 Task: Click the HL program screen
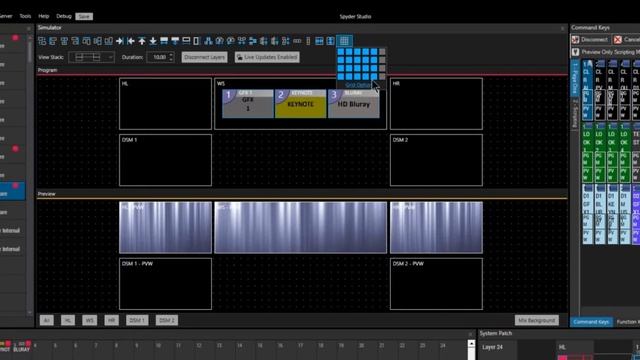coord(165,104)
